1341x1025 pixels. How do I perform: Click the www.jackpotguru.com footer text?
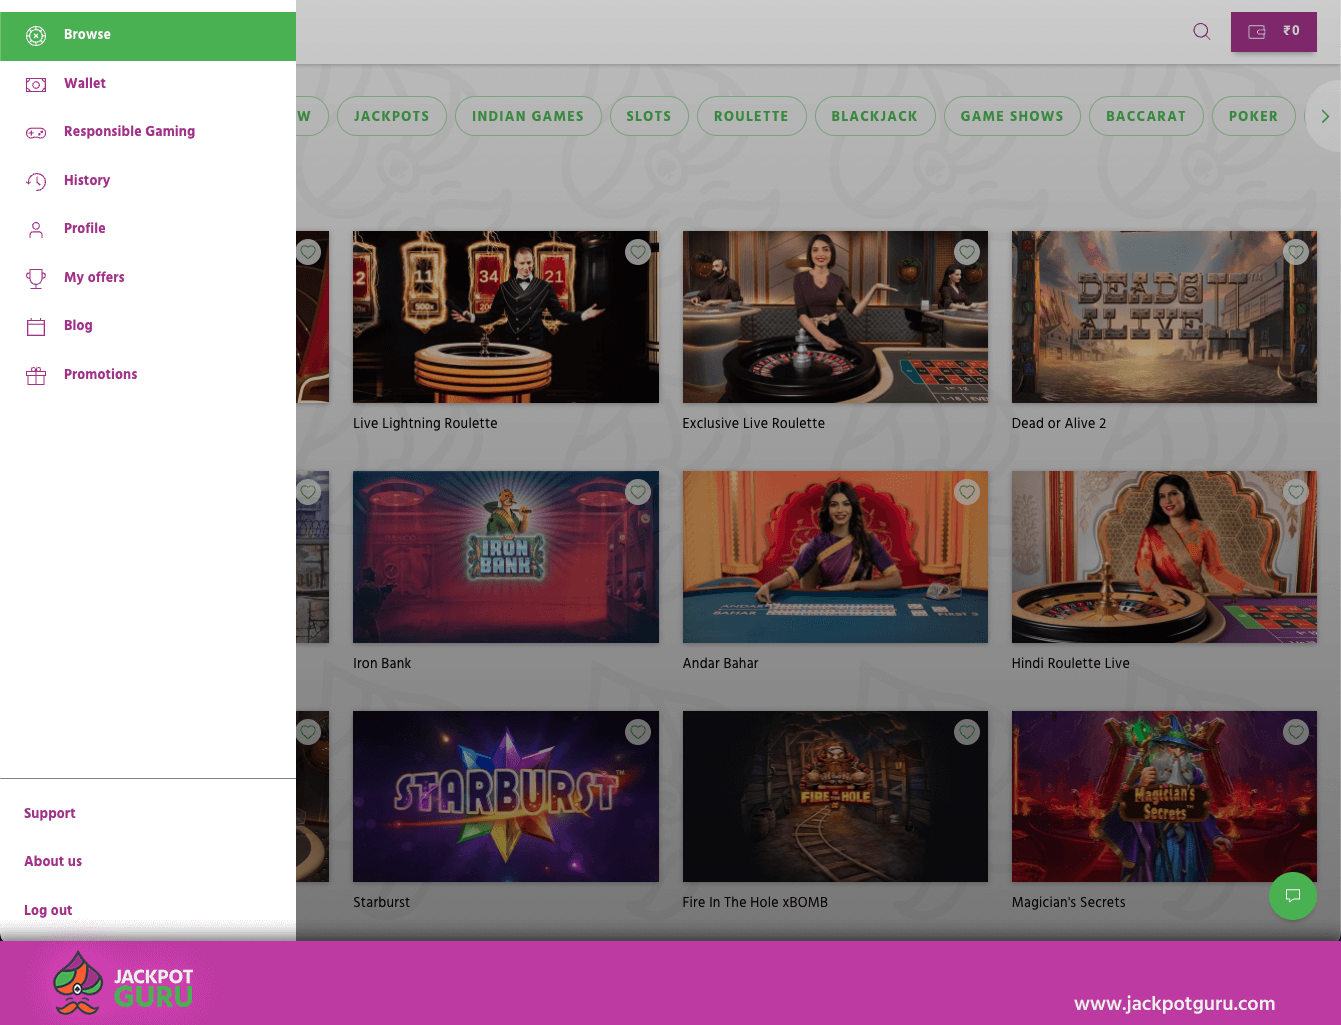1175,1003
